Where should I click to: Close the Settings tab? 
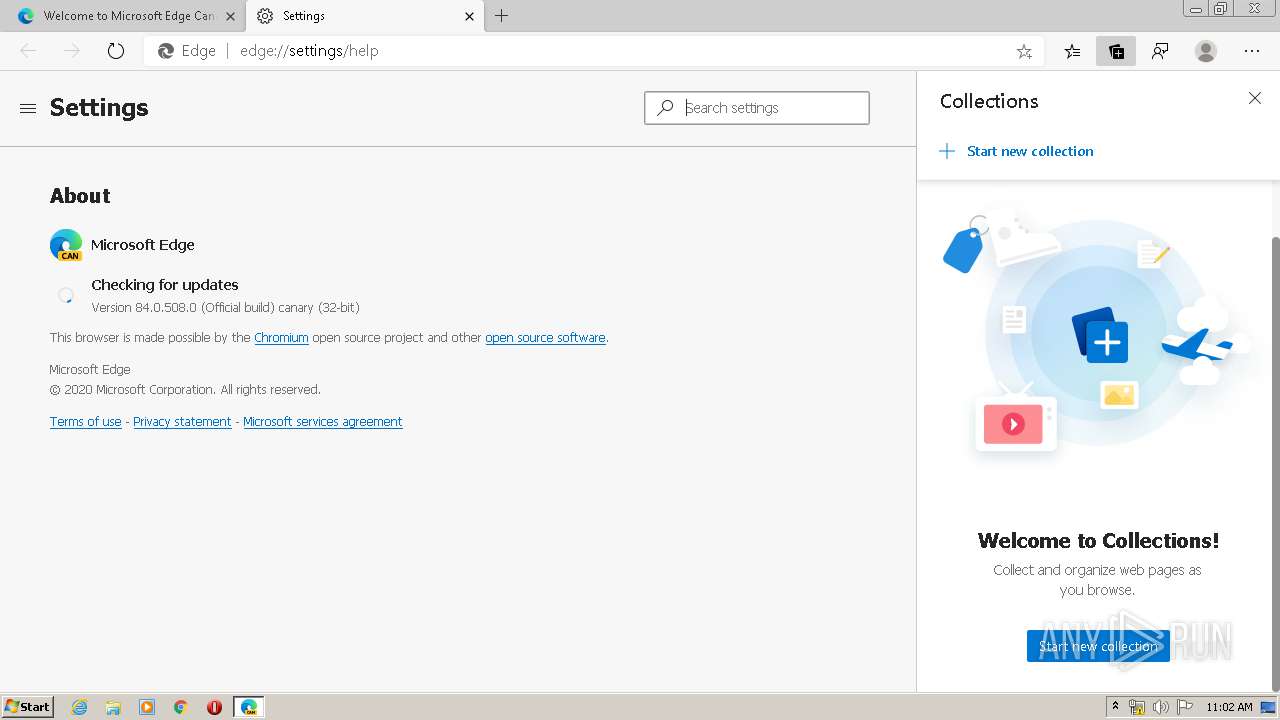[470, 16]
